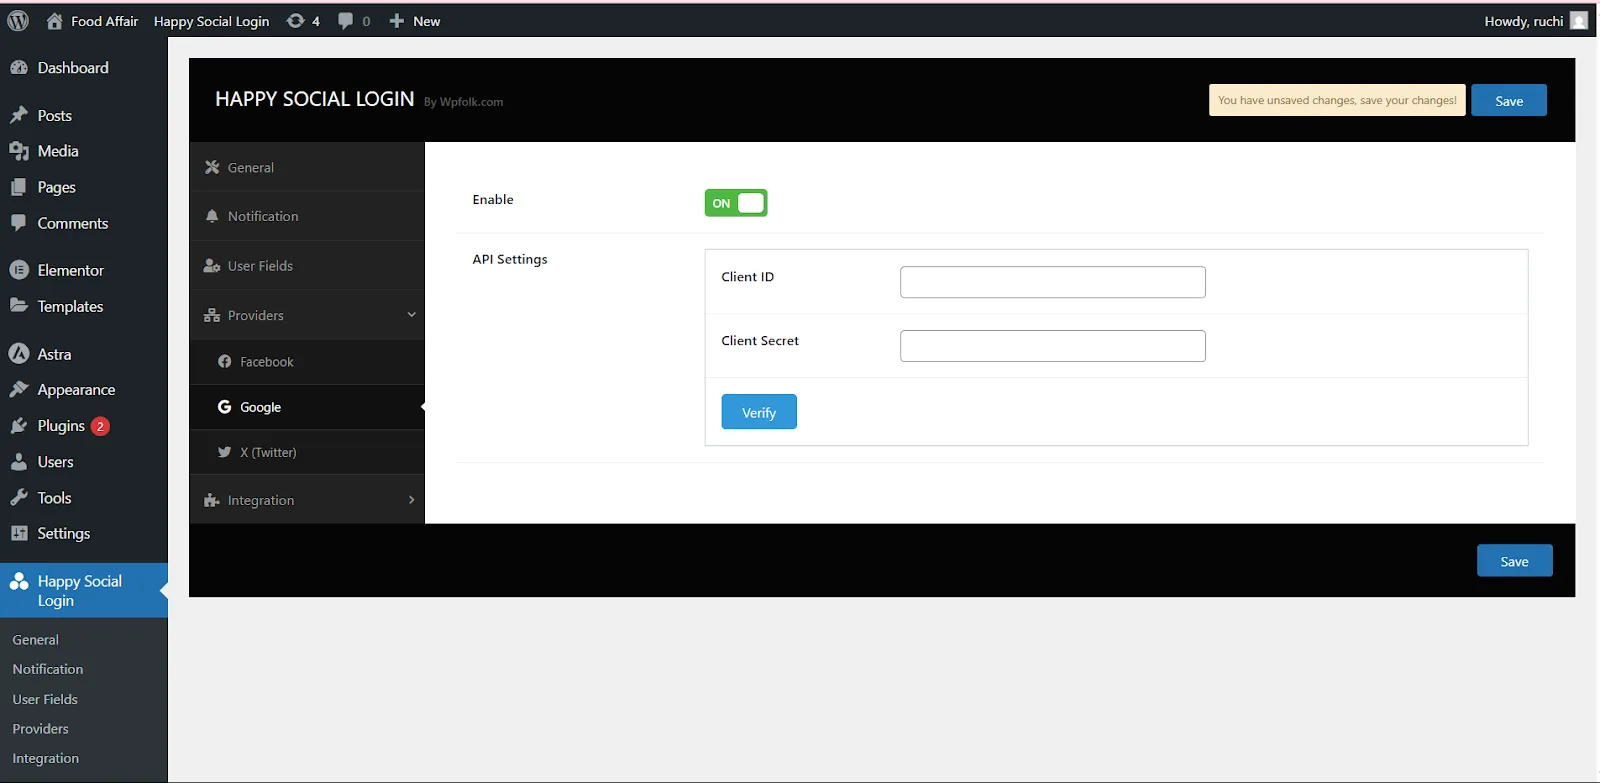Collapse the Providers section chevron
Screen dimensions: 1600x783
pos(411,315)
